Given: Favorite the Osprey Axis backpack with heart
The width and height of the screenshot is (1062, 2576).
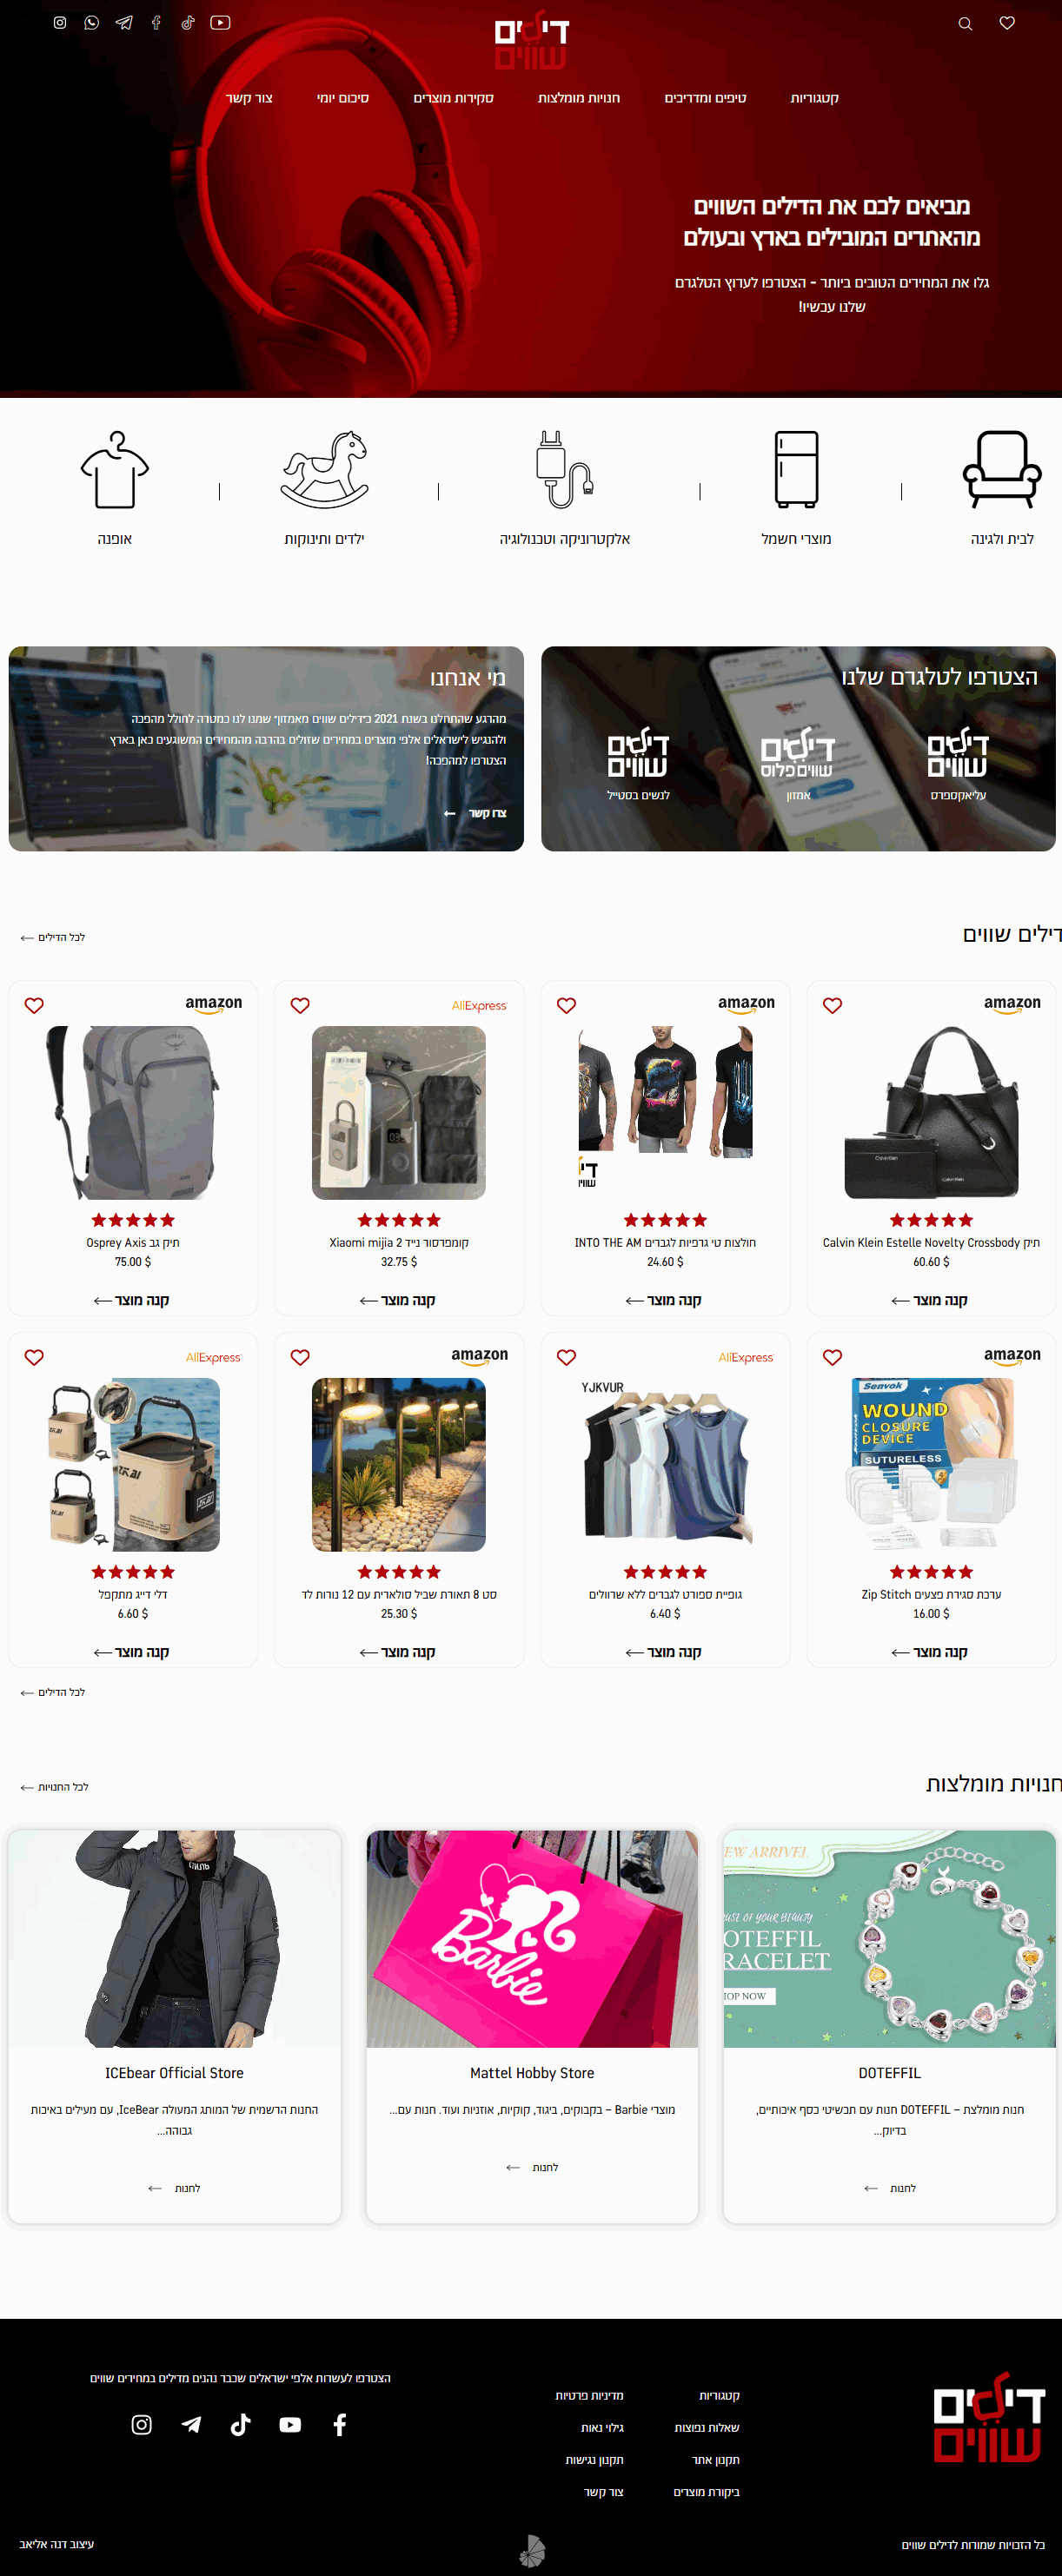Looking at the screenshot, I should point(34,1005).
